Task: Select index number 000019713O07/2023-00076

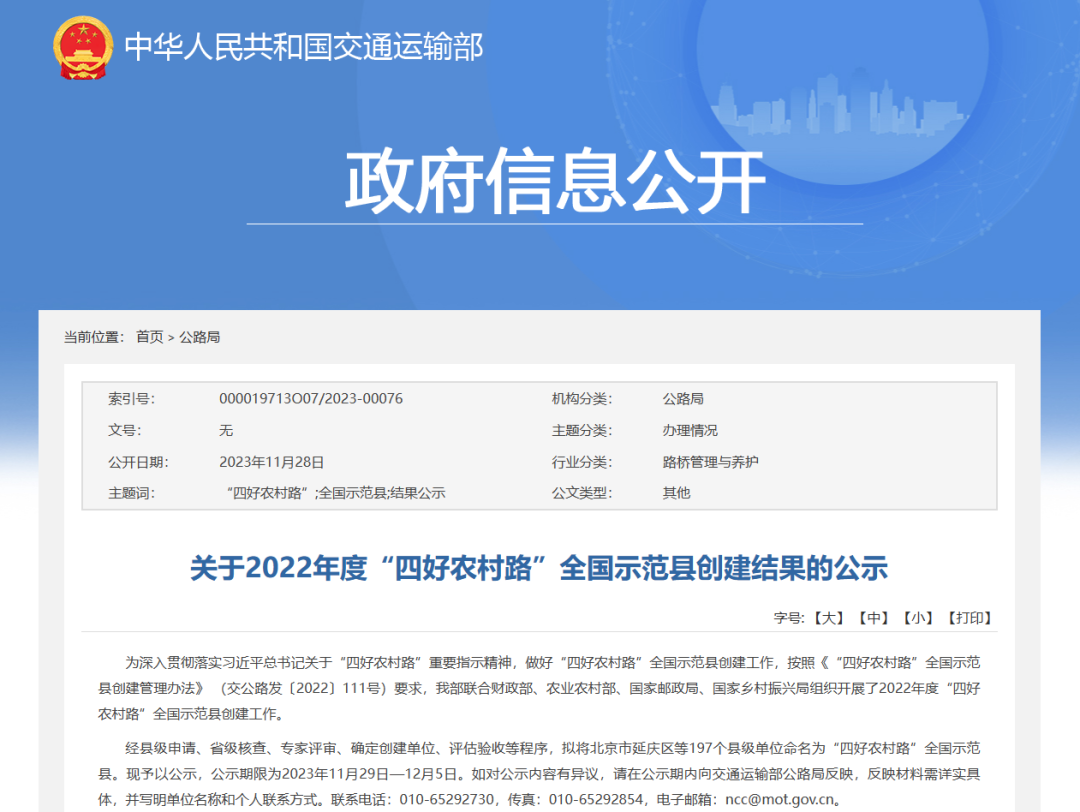Action: click(x=311, y=399)
